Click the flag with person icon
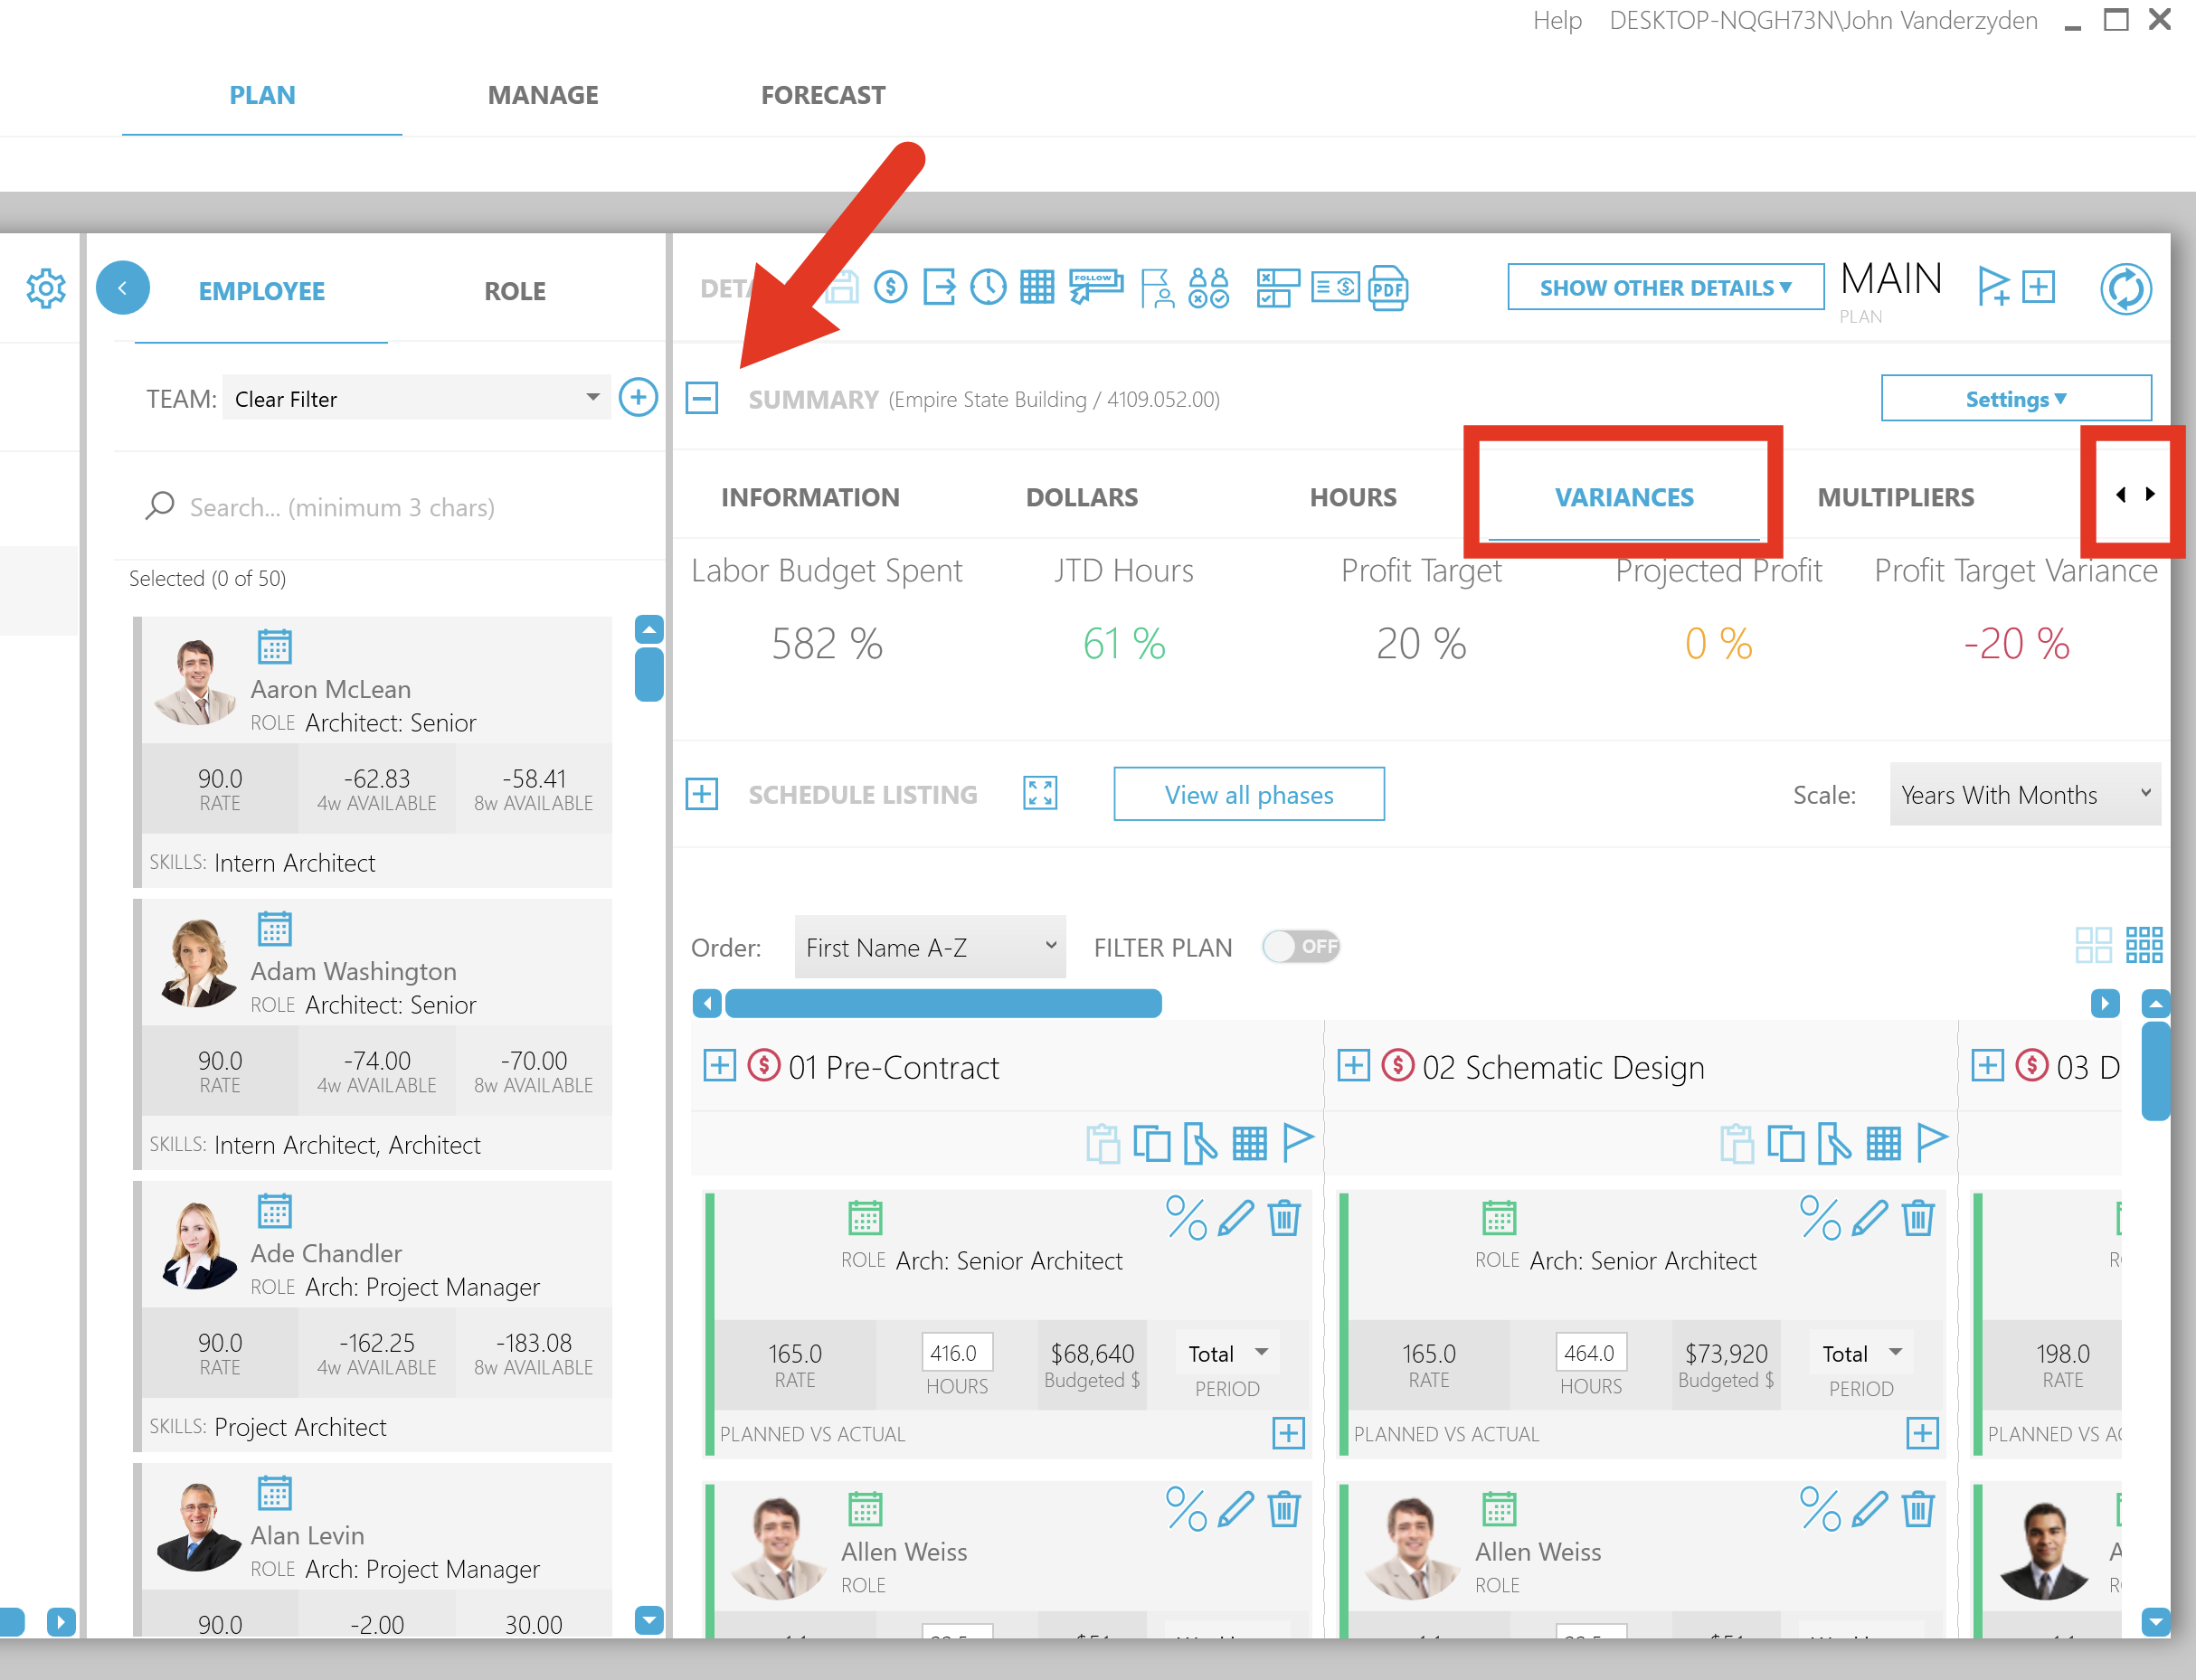 (x=1157, y=289)
